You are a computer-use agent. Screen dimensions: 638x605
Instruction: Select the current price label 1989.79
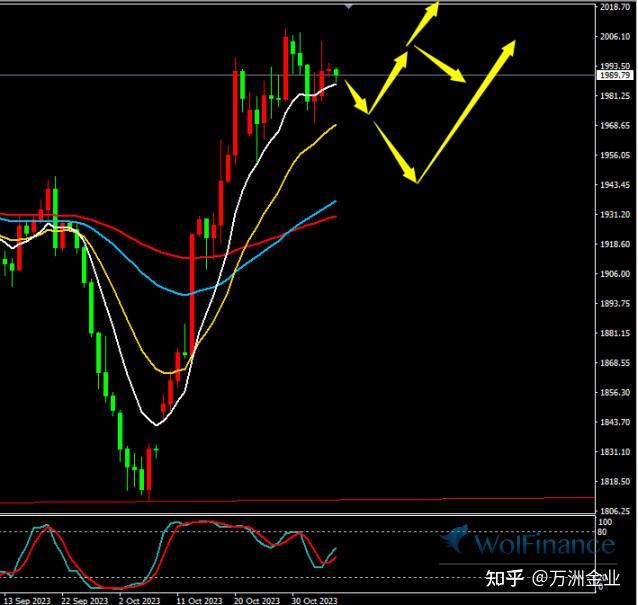[x=616, y=75]
